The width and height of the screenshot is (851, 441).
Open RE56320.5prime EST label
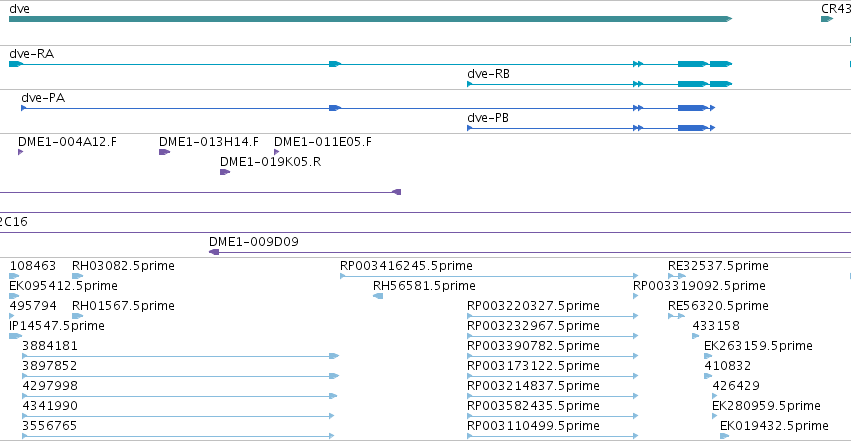[719, 306]
